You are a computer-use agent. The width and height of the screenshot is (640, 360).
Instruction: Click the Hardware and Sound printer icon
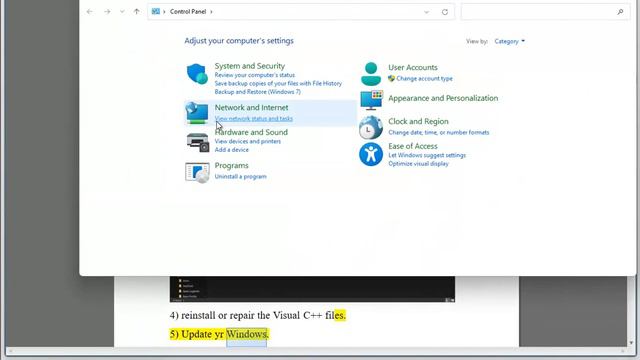[x=198, y=142]
